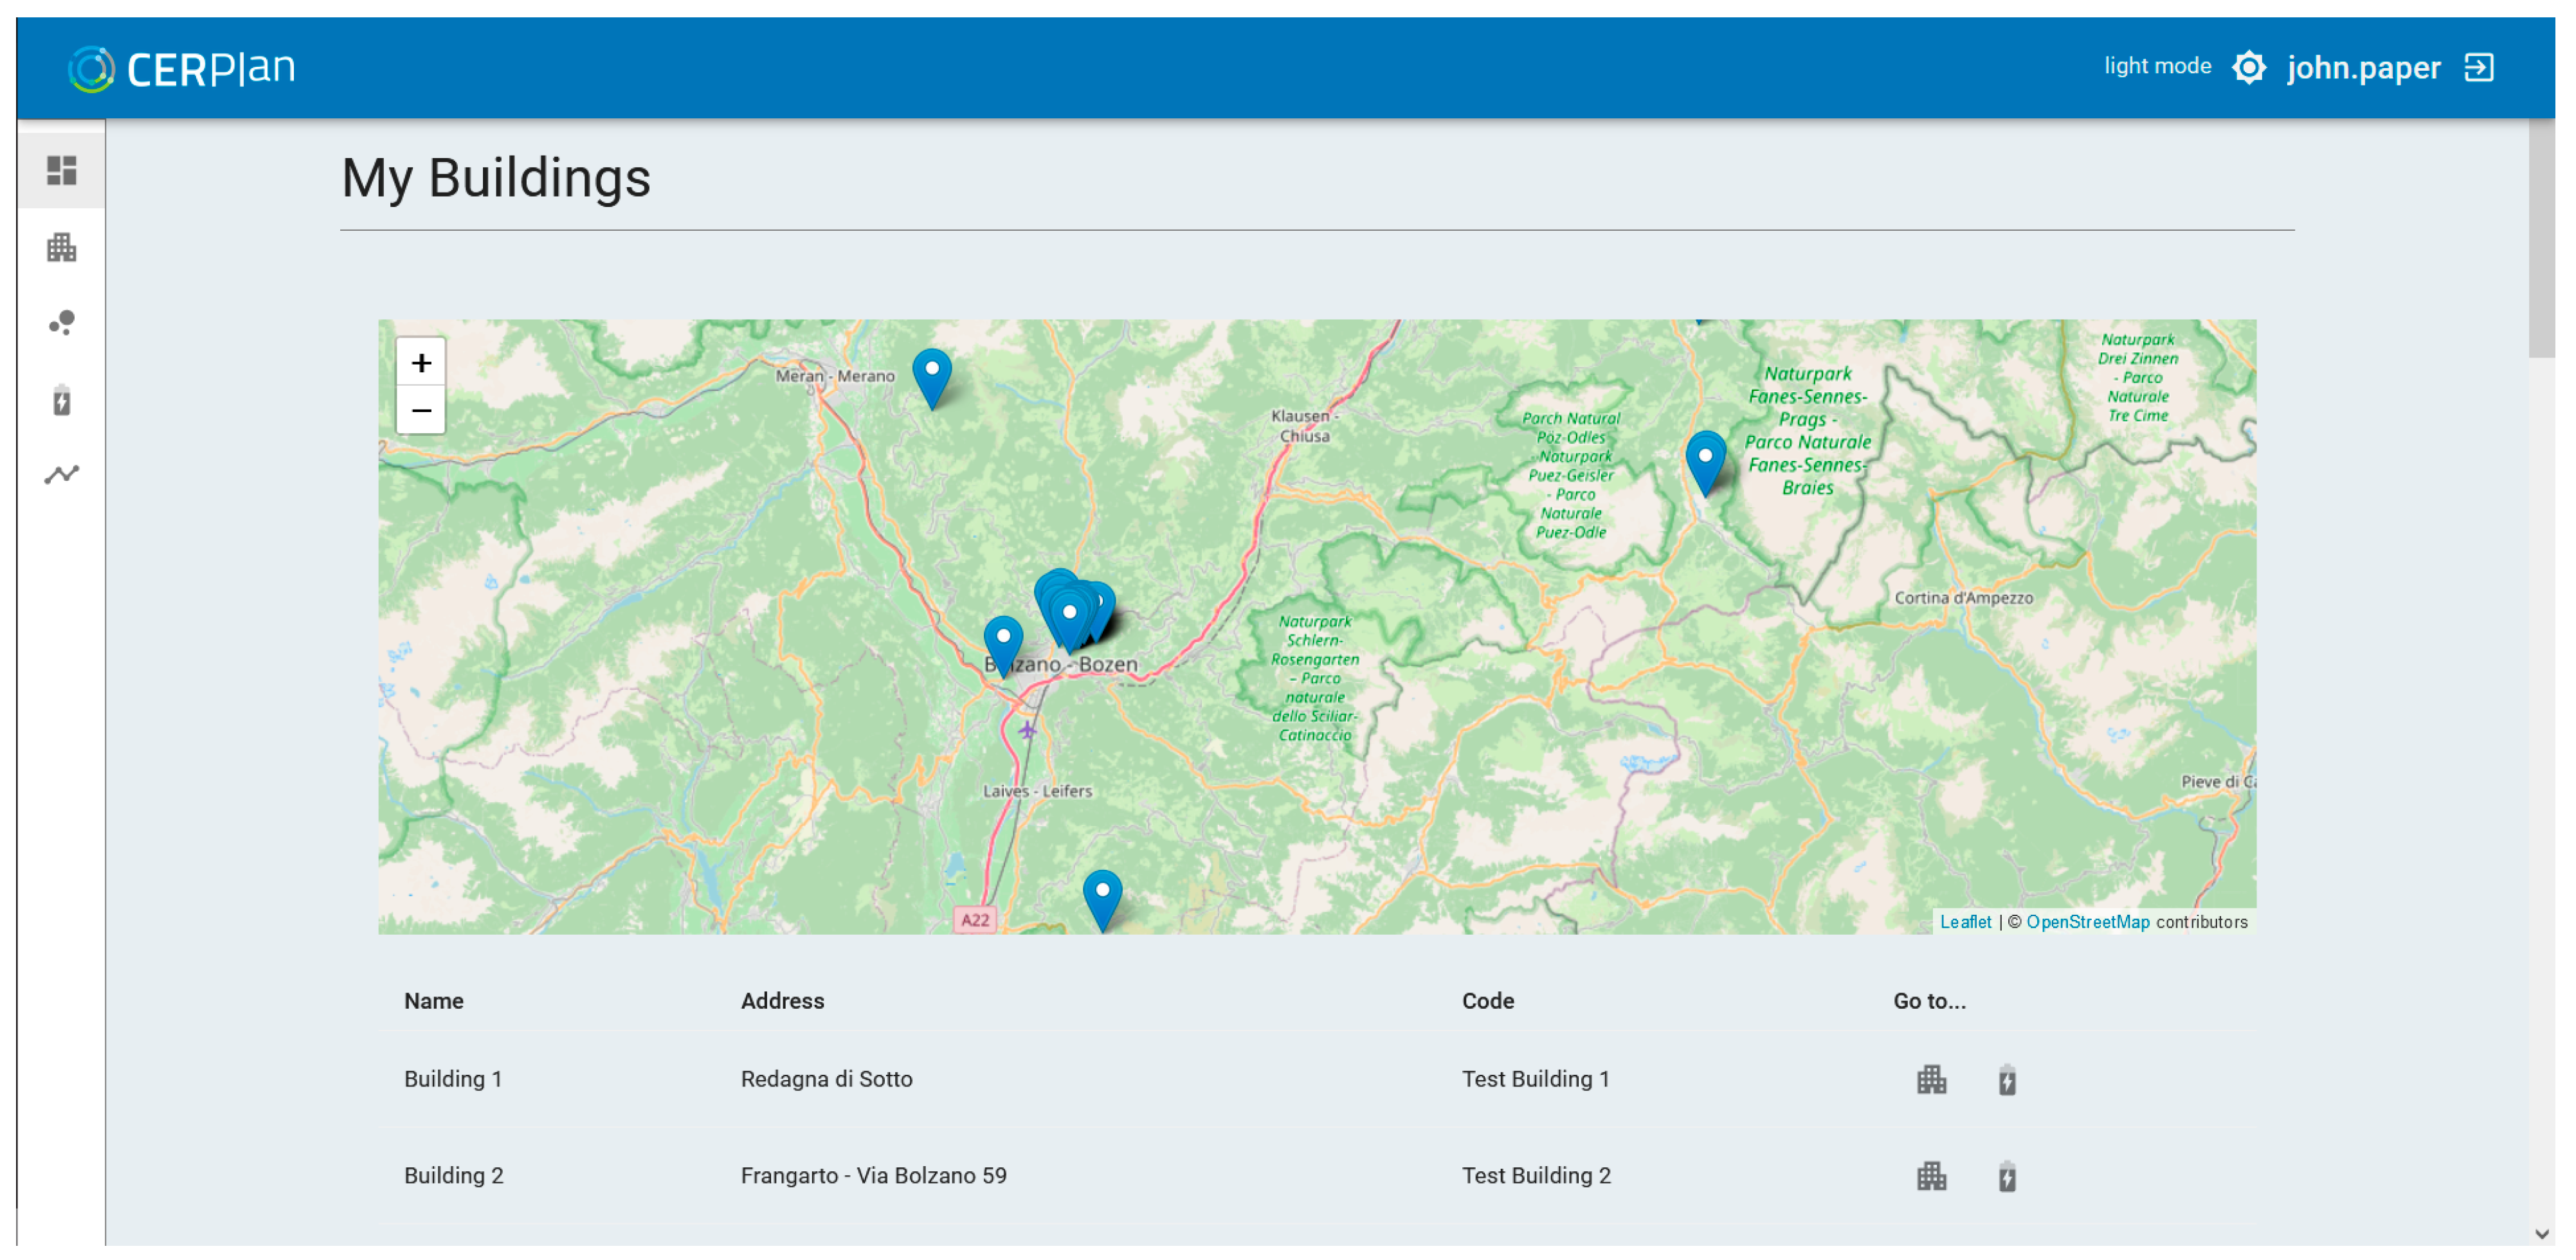Open the dashboard icon in sidebar
This screenshot has width=2576, height=1260.
pos(61,170)
